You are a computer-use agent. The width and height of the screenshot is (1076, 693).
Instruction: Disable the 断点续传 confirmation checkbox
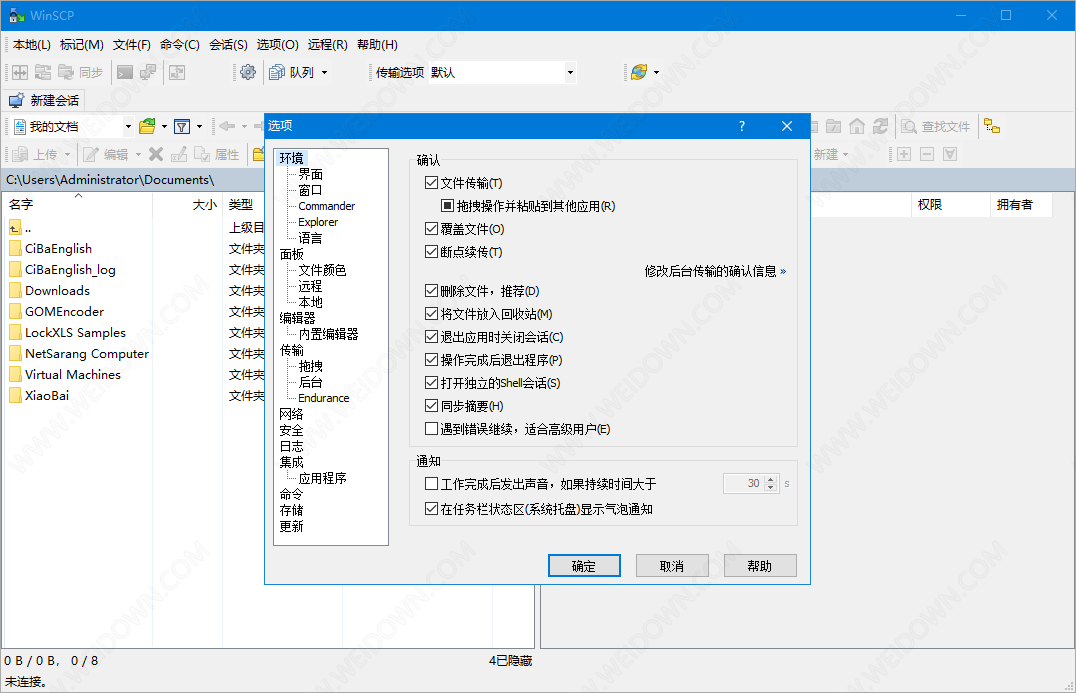432,252
